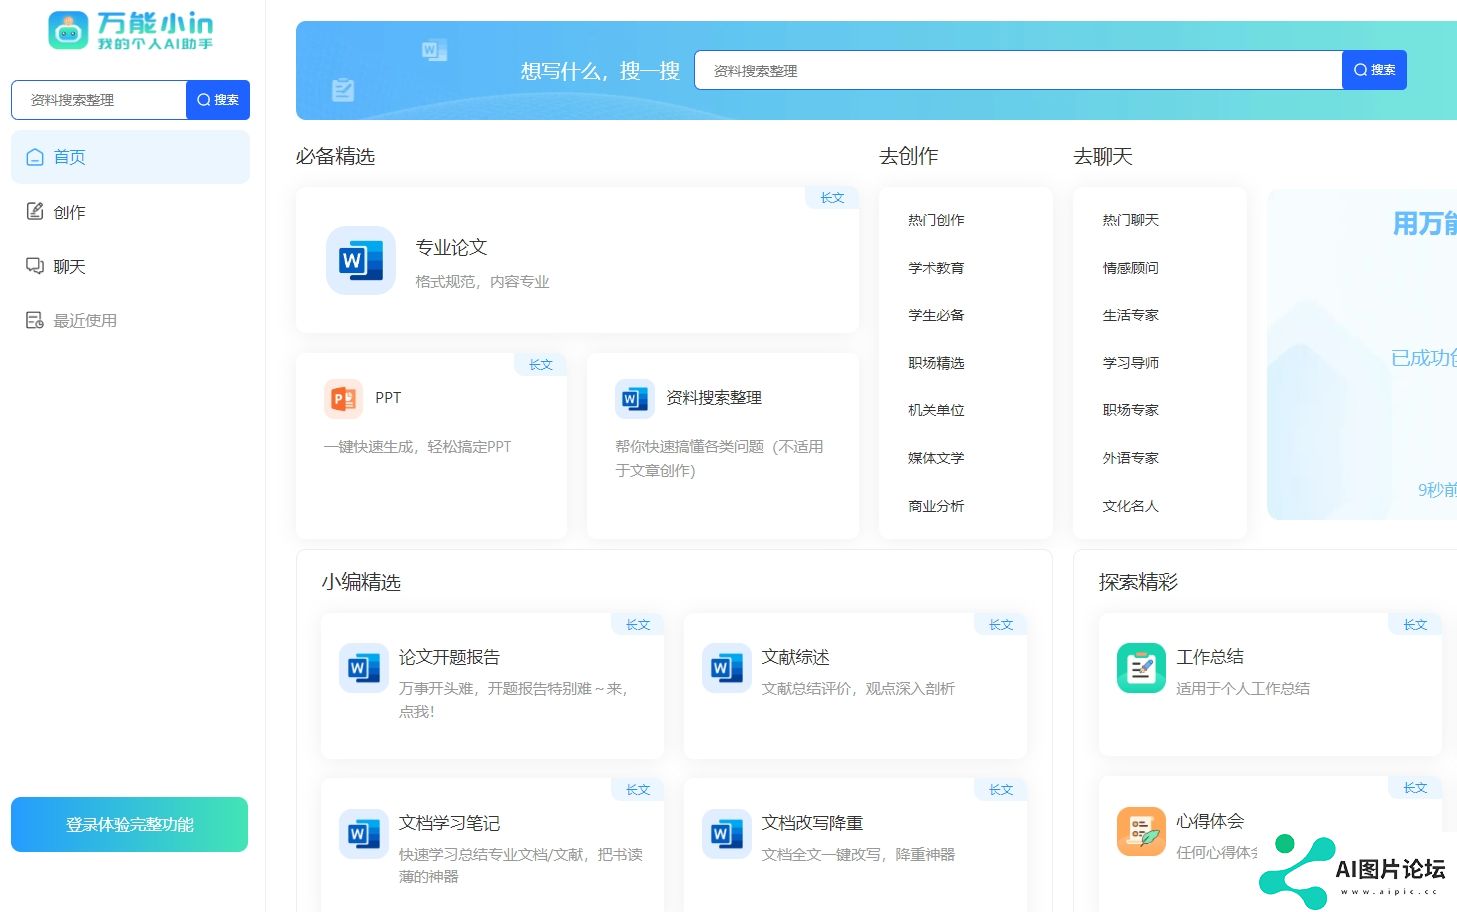Open 文档学习笔记 title

point(449,823)
